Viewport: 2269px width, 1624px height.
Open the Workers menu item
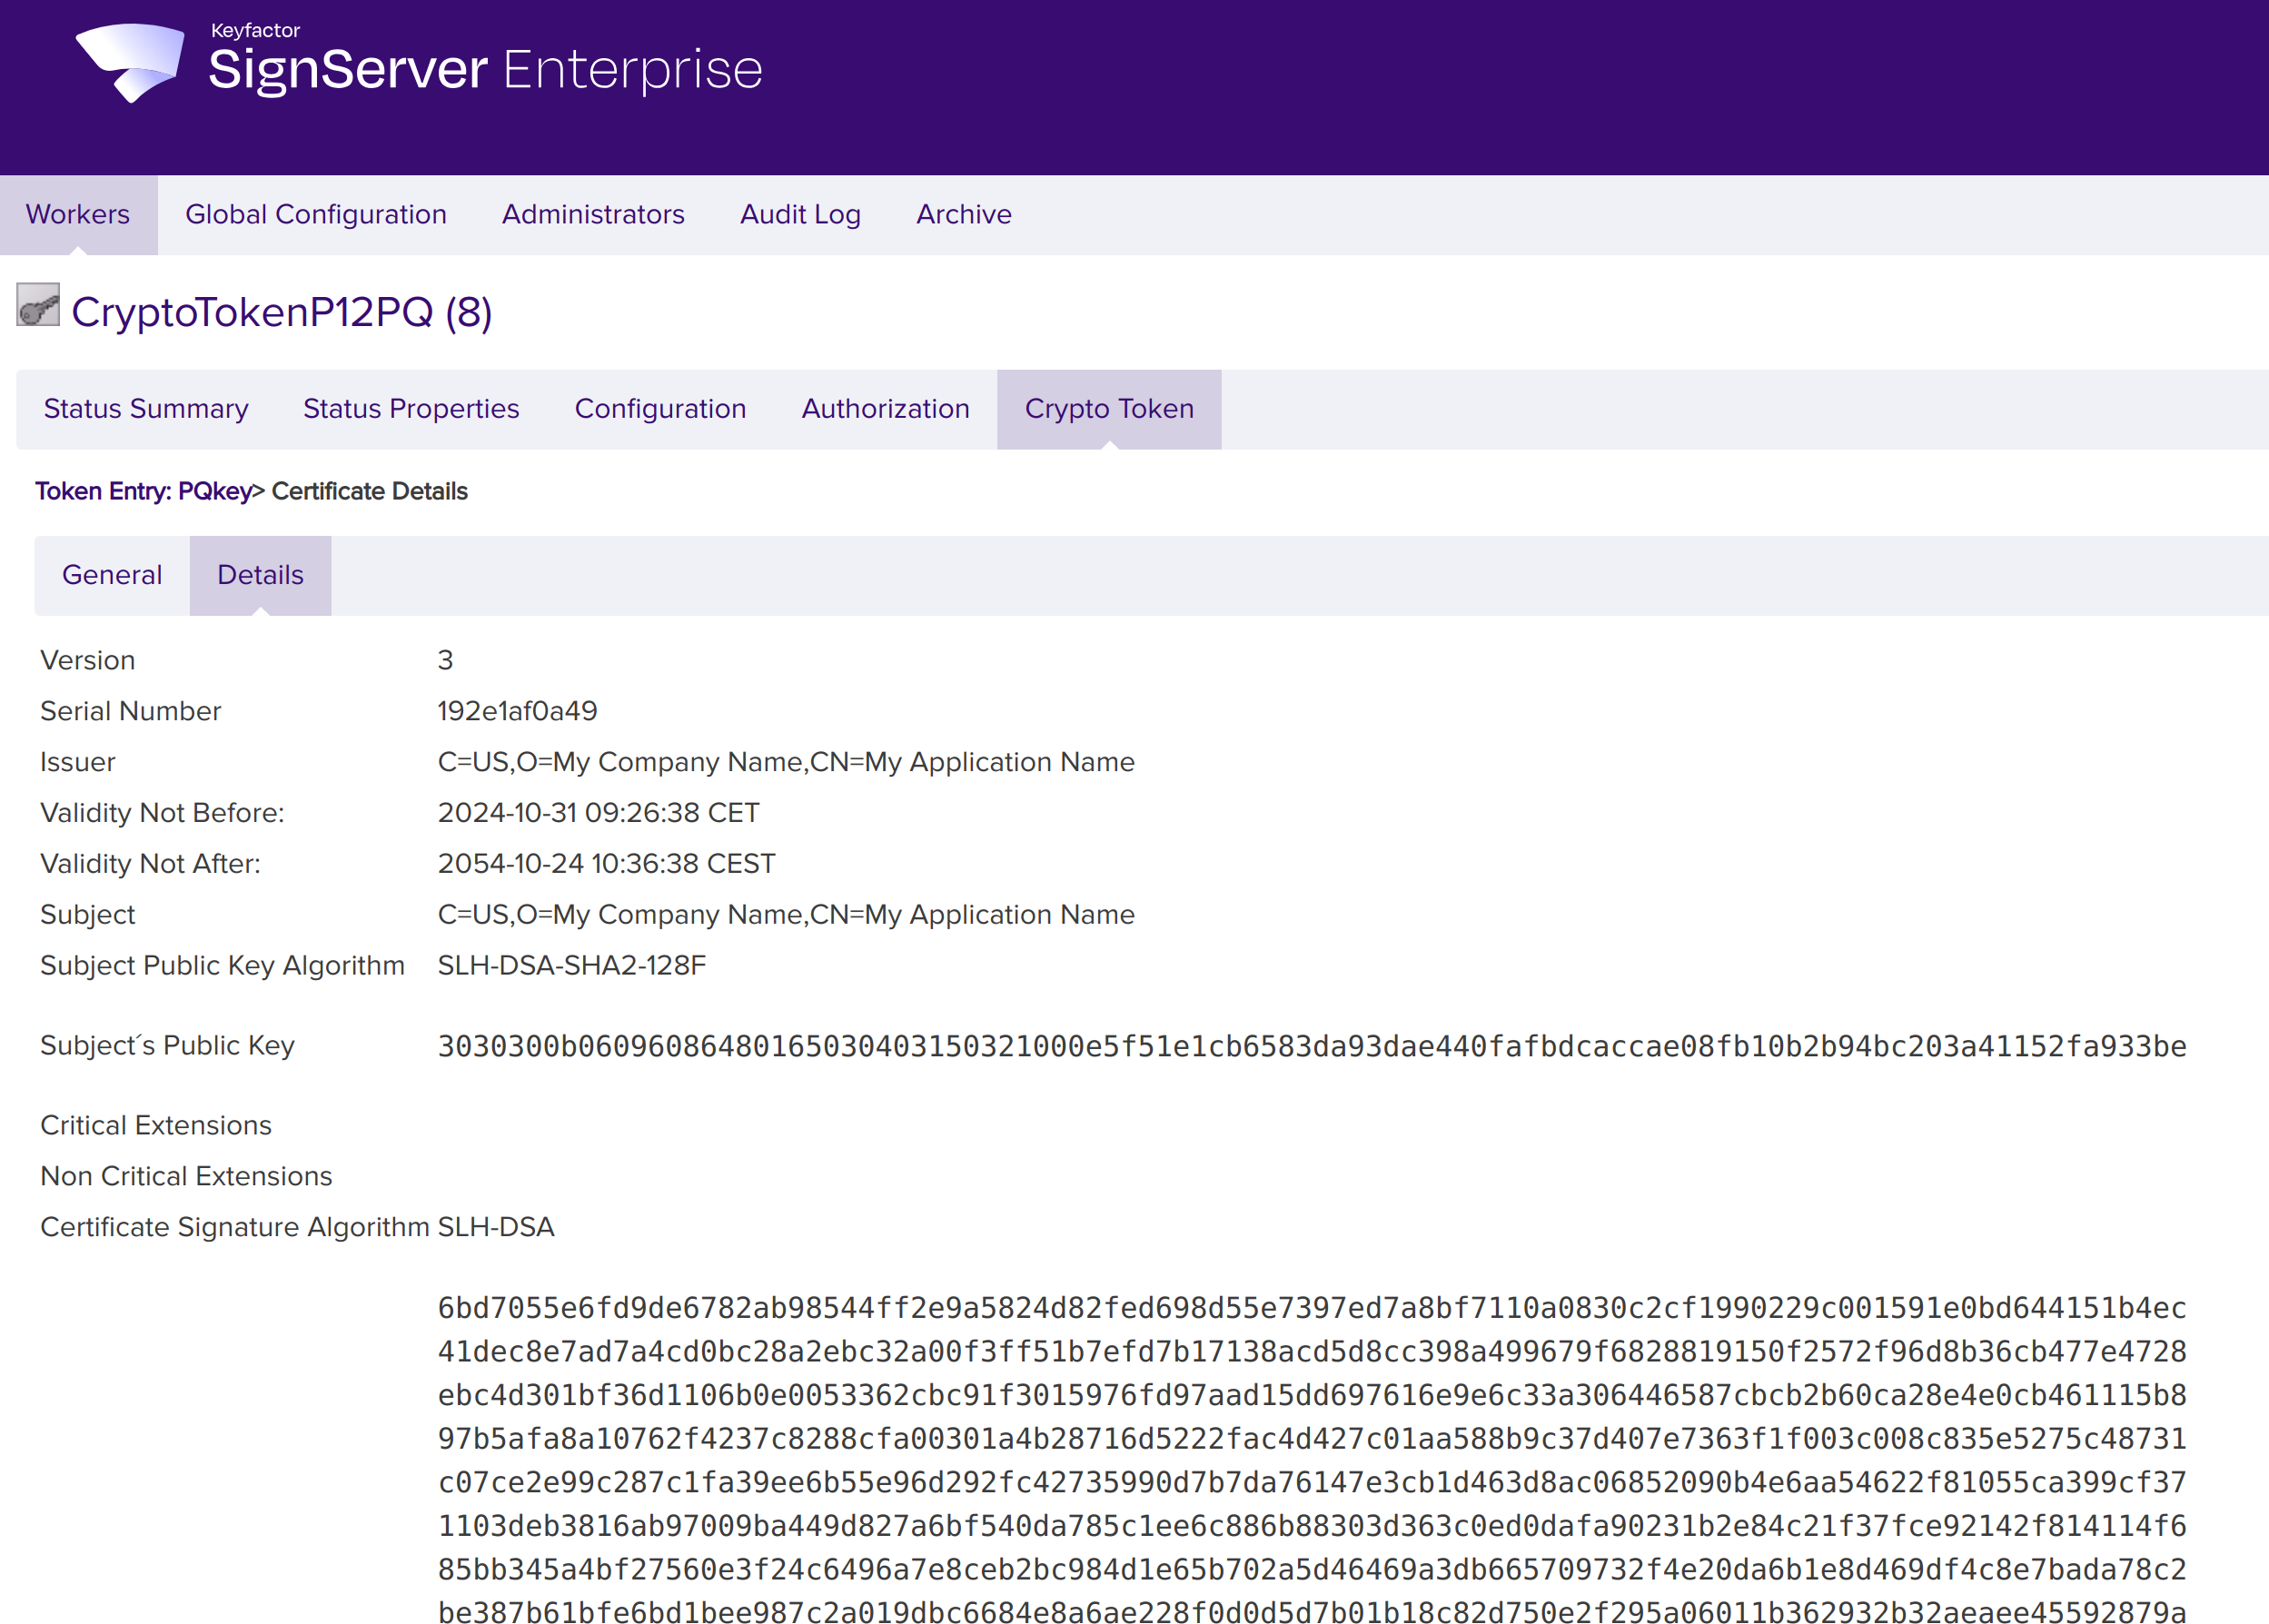click(x=77, y=214)
